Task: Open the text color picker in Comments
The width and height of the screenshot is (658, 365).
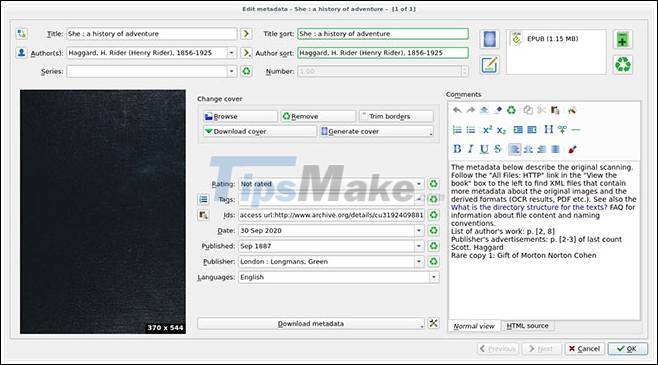Action: pyautogui.click(x=572, y=149)
